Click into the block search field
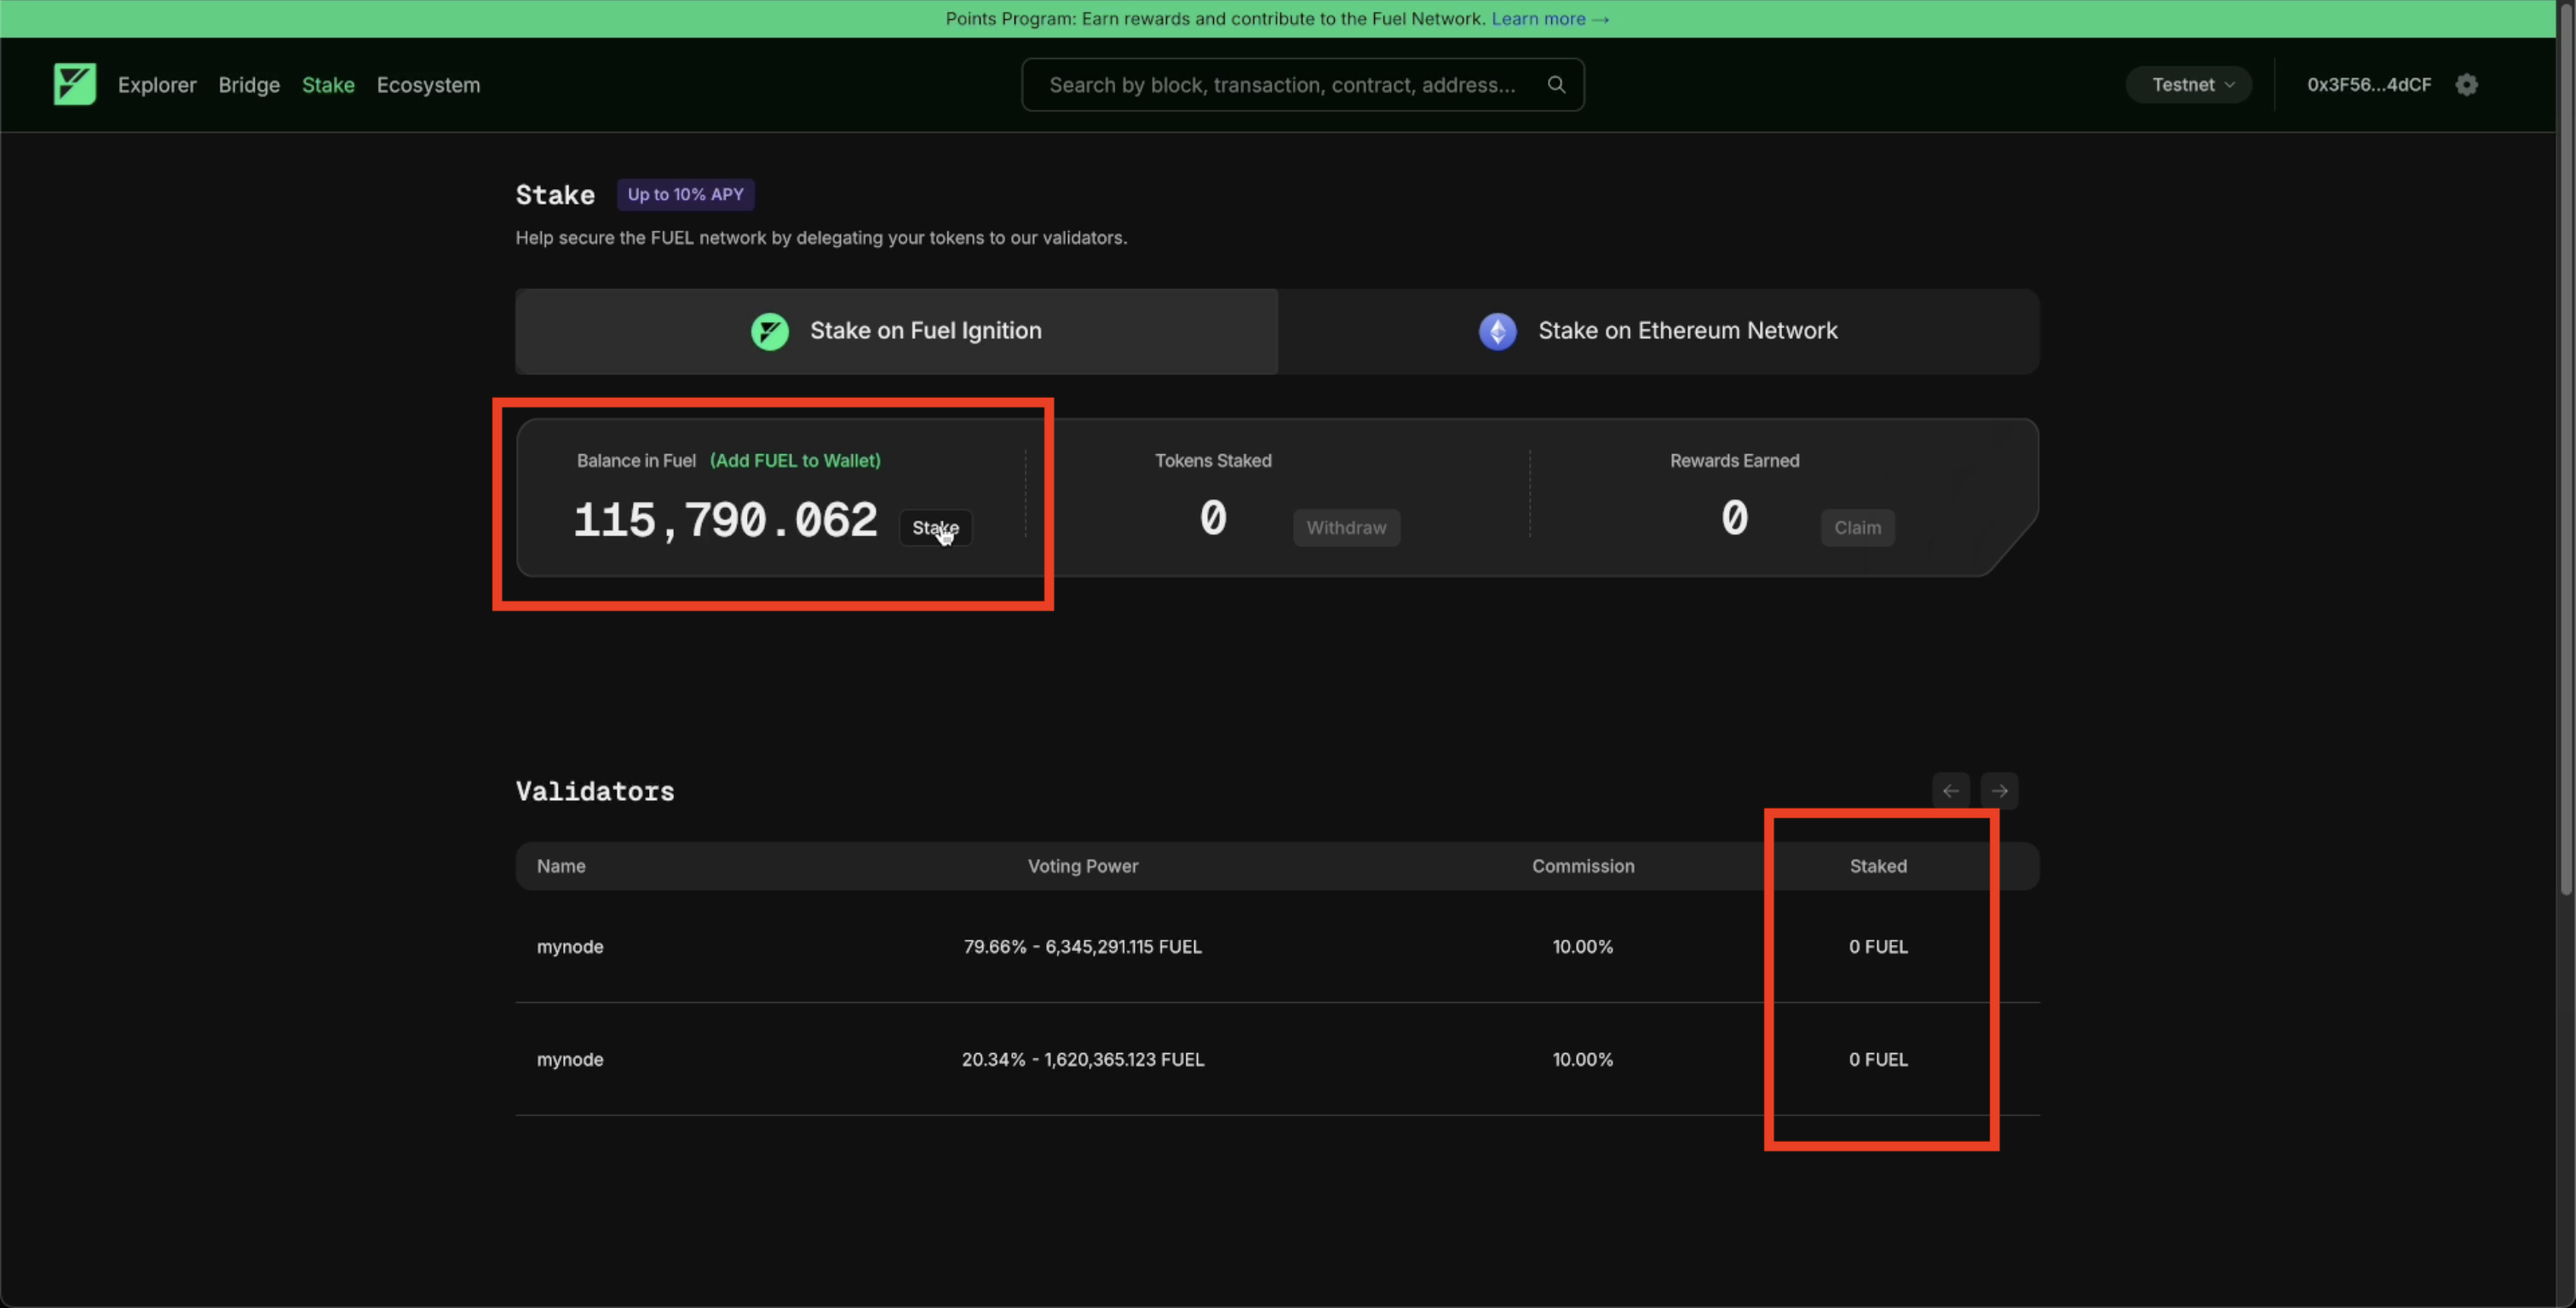The image size is (2576, 1308). point(1280,85)
